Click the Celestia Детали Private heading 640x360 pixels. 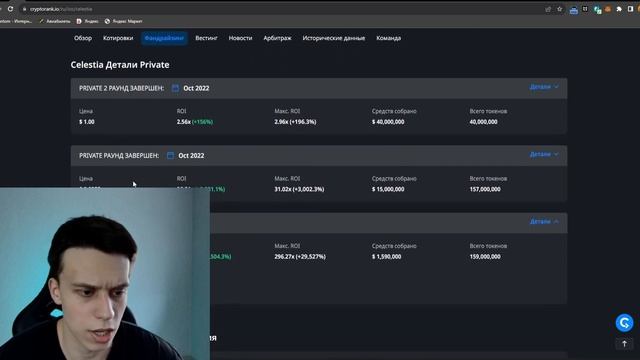pyautogui.click(x=120, y=65)
